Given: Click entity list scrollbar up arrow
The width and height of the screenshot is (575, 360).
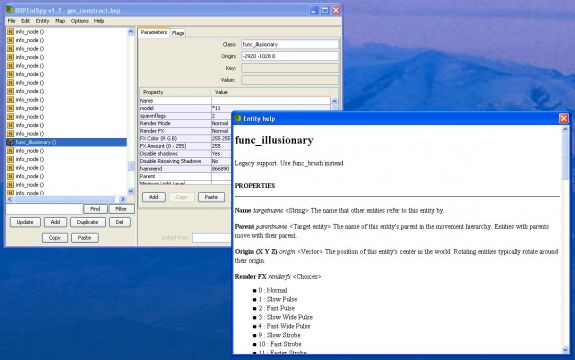Looking at the screenshot, I should point(131,32).
